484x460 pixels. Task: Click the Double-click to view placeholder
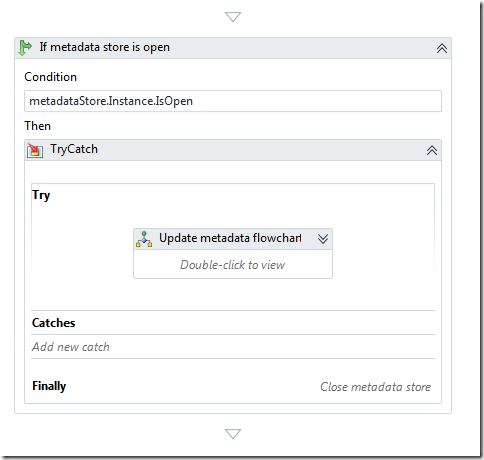[233, 265]
